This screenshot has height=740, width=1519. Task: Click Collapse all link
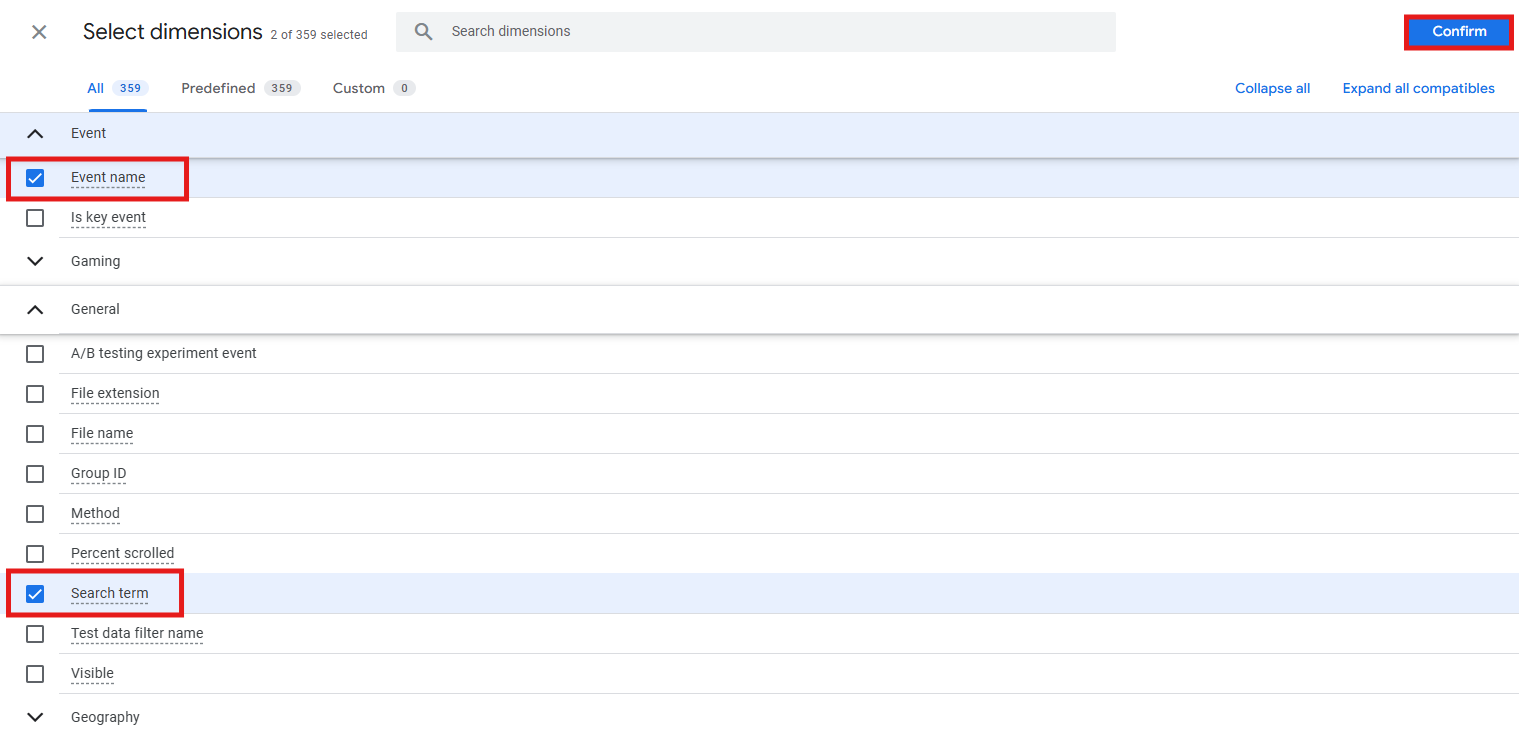pos(1272,88)
